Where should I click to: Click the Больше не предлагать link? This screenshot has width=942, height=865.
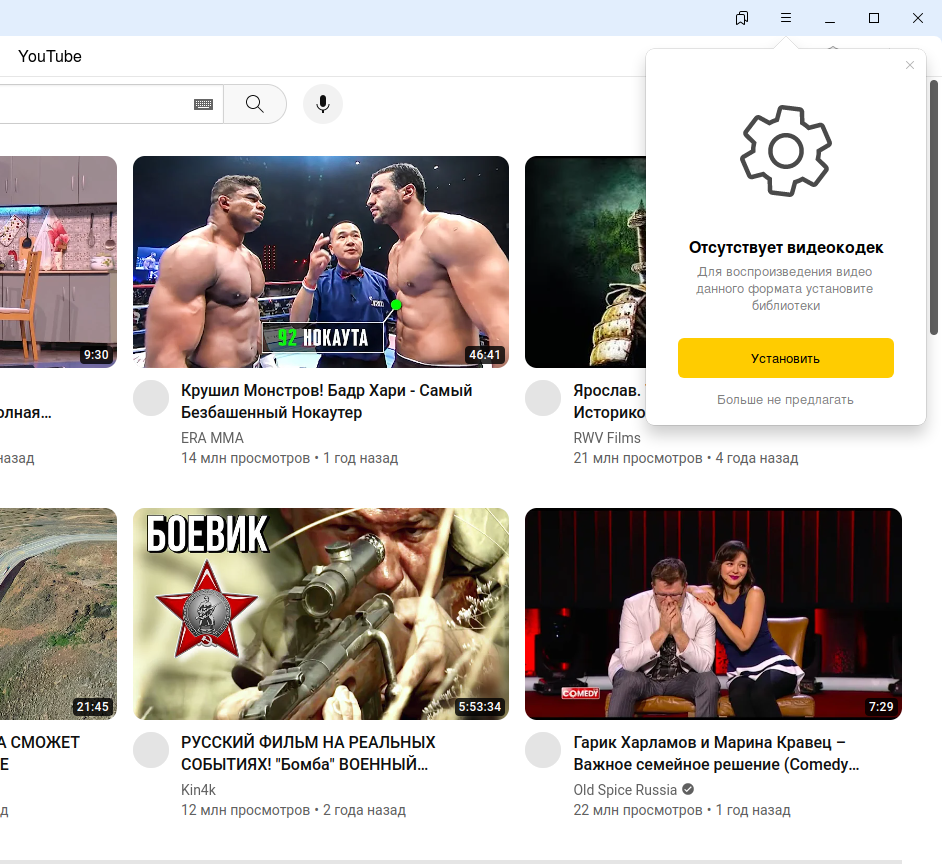click(785, 399)
